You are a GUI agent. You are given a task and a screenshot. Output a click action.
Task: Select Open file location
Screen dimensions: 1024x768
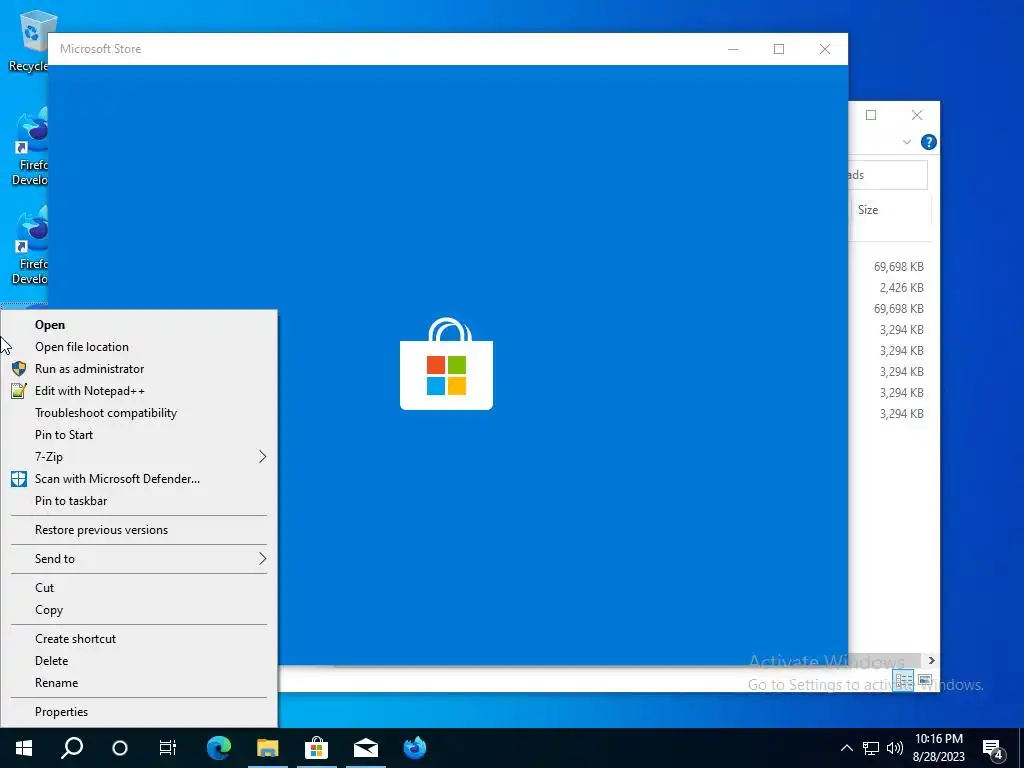click(82, 347)
